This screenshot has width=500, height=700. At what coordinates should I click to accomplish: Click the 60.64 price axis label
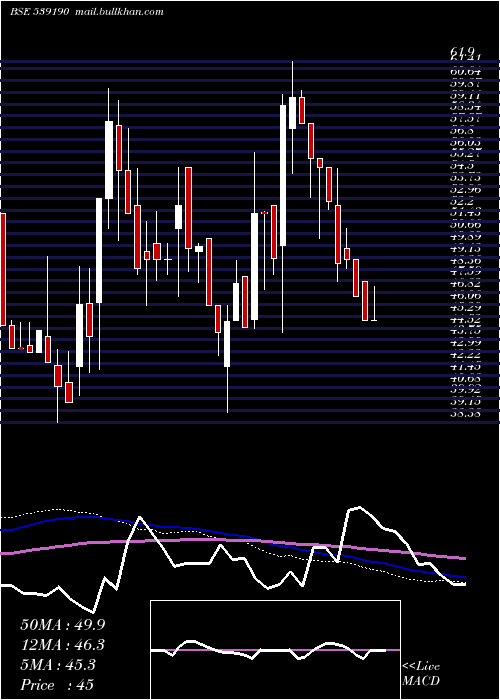tap(465, 71)
